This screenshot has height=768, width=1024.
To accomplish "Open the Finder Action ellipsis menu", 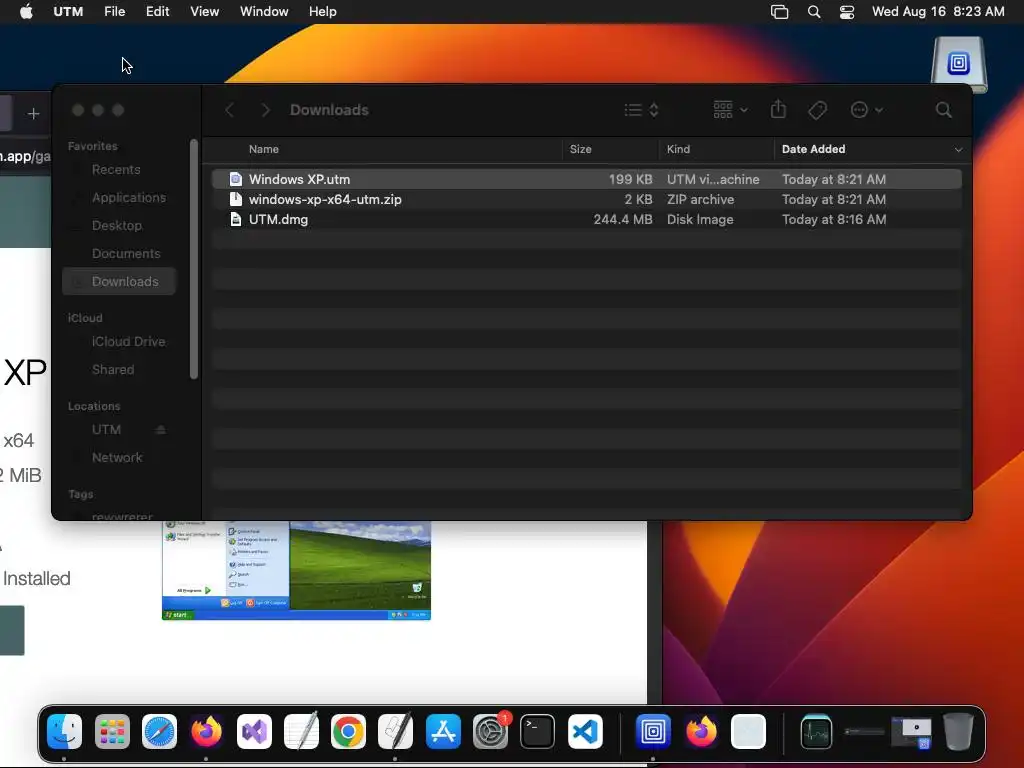I will point(867,110).
